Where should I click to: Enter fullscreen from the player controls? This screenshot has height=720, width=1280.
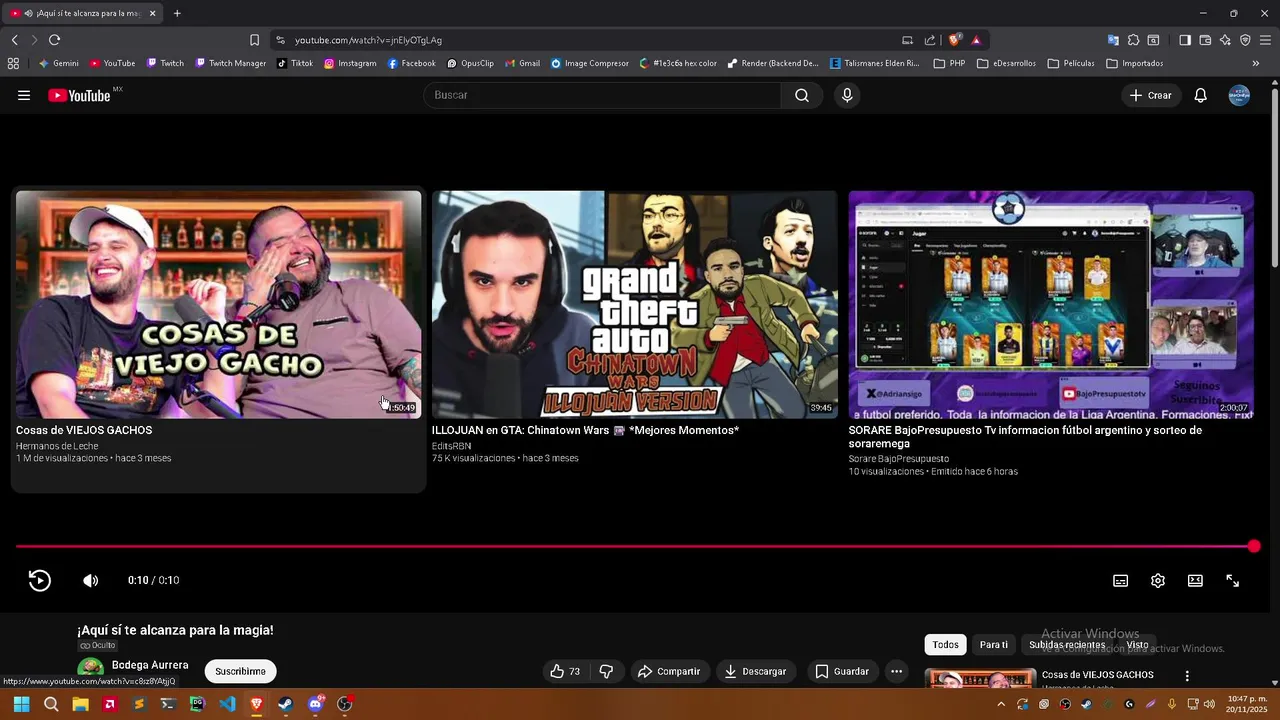[x=1233, y=581]
